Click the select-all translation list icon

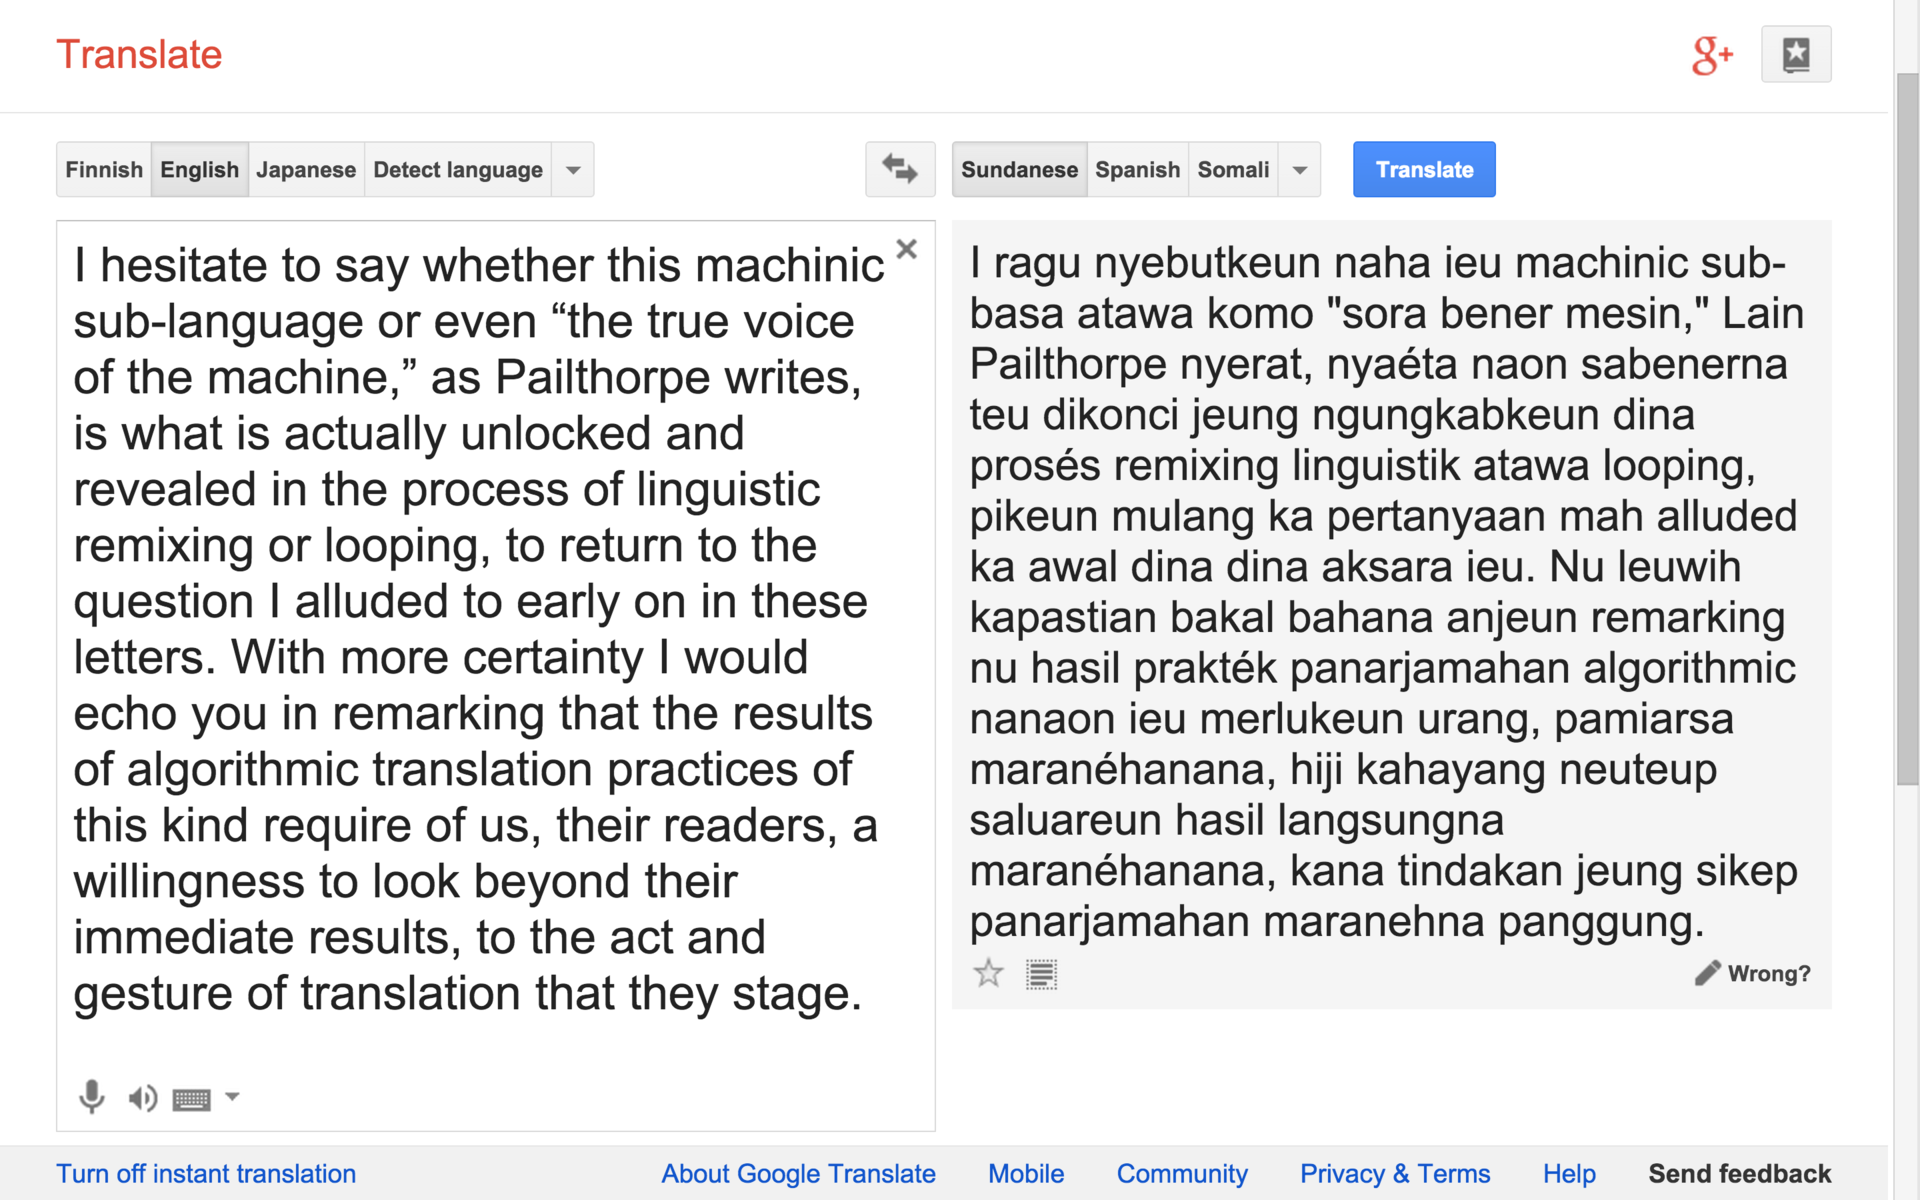coord(1041,974)
